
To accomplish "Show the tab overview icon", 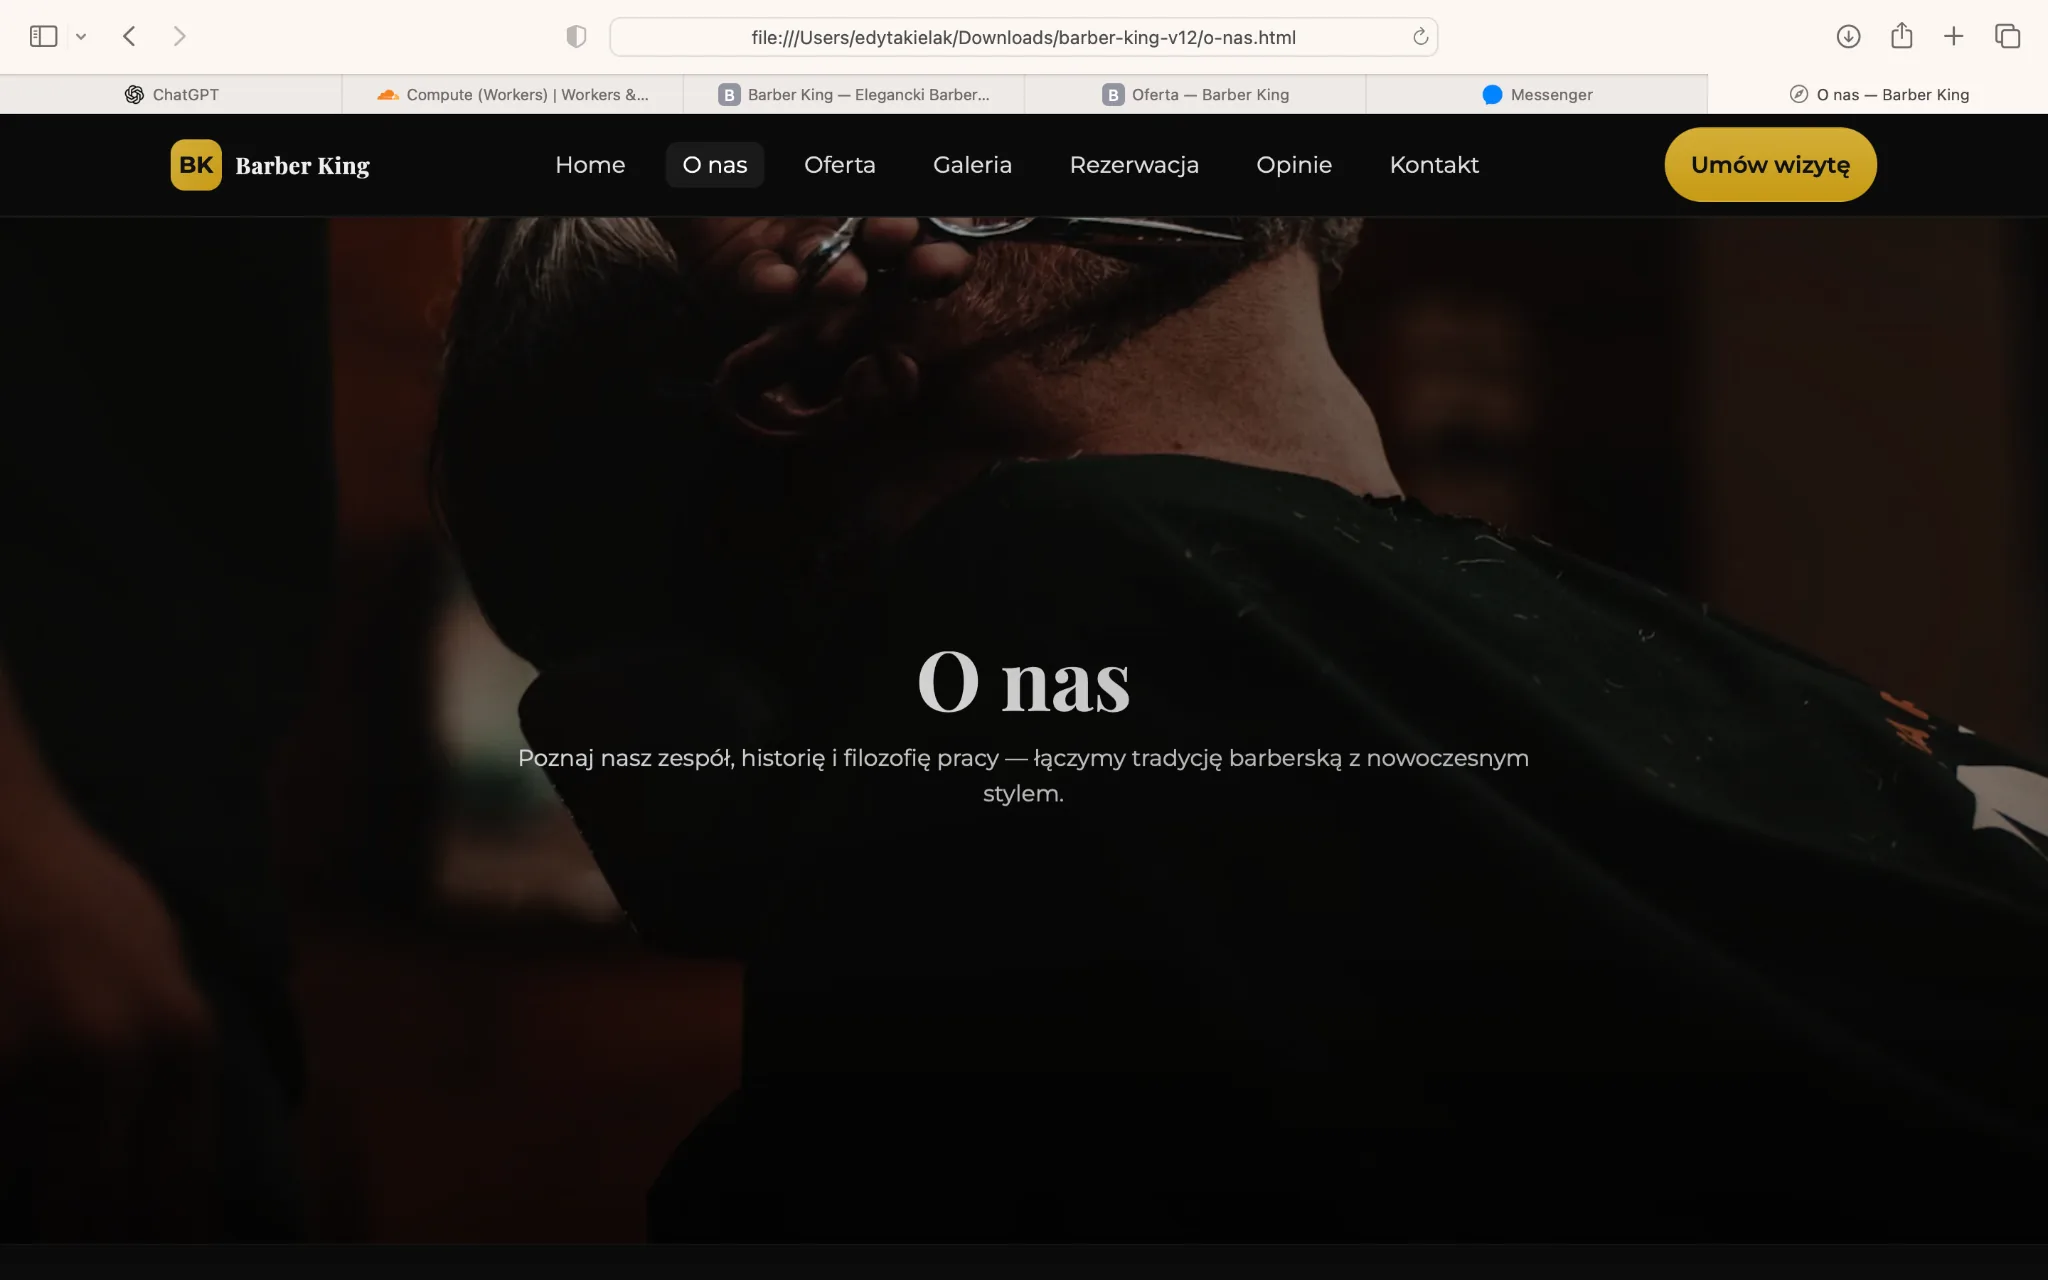I will click(2007, 37).
